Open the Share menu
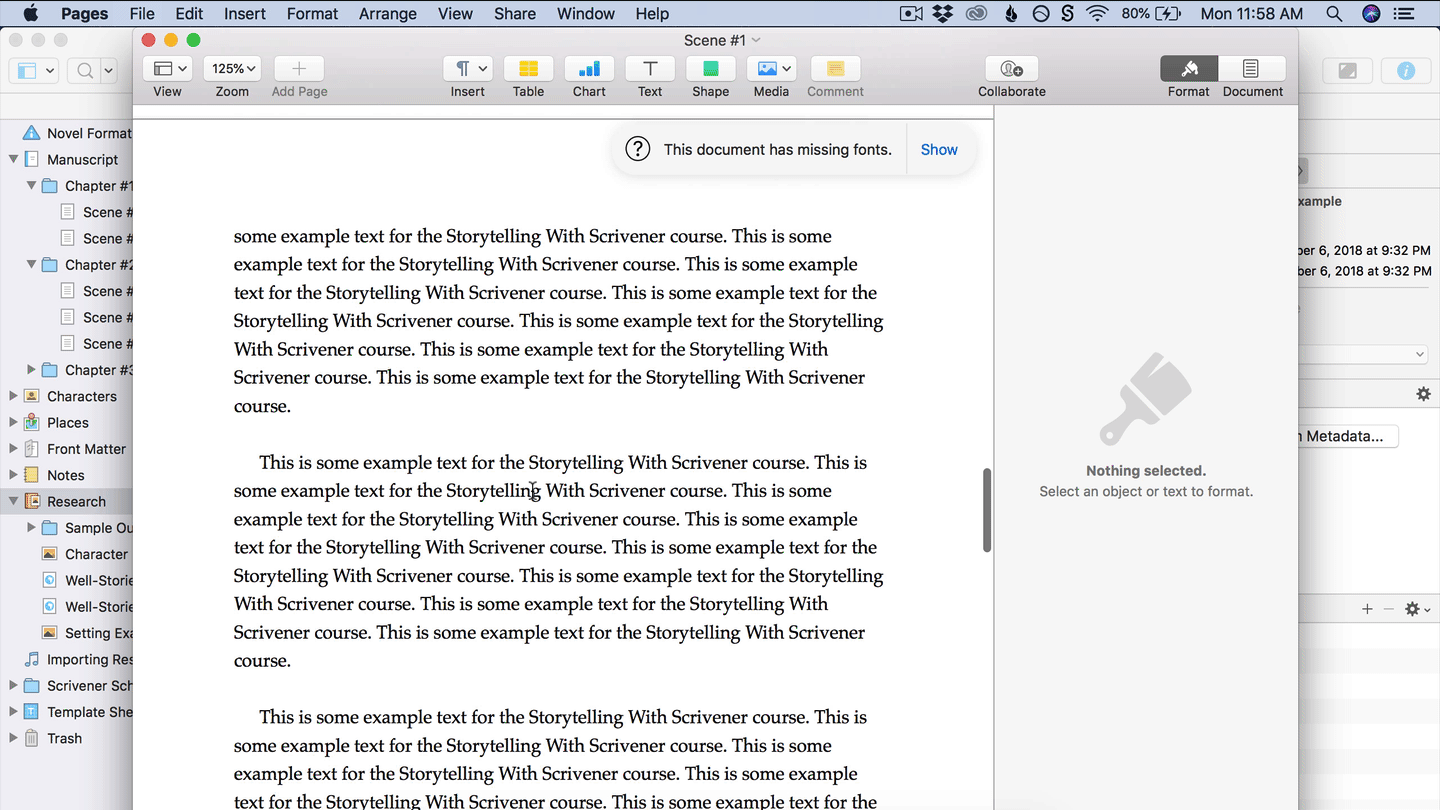 point(515,14)
